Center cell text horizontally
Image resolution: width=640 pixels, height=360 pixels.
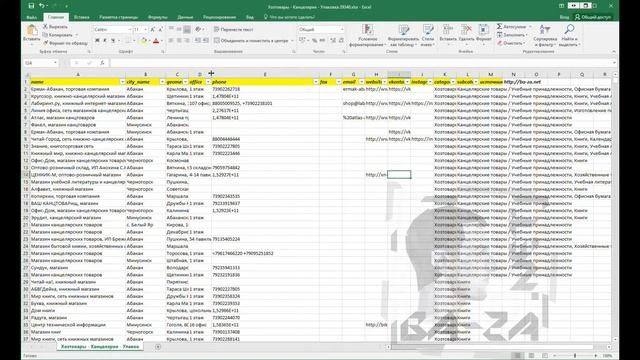tap(179, 40)
